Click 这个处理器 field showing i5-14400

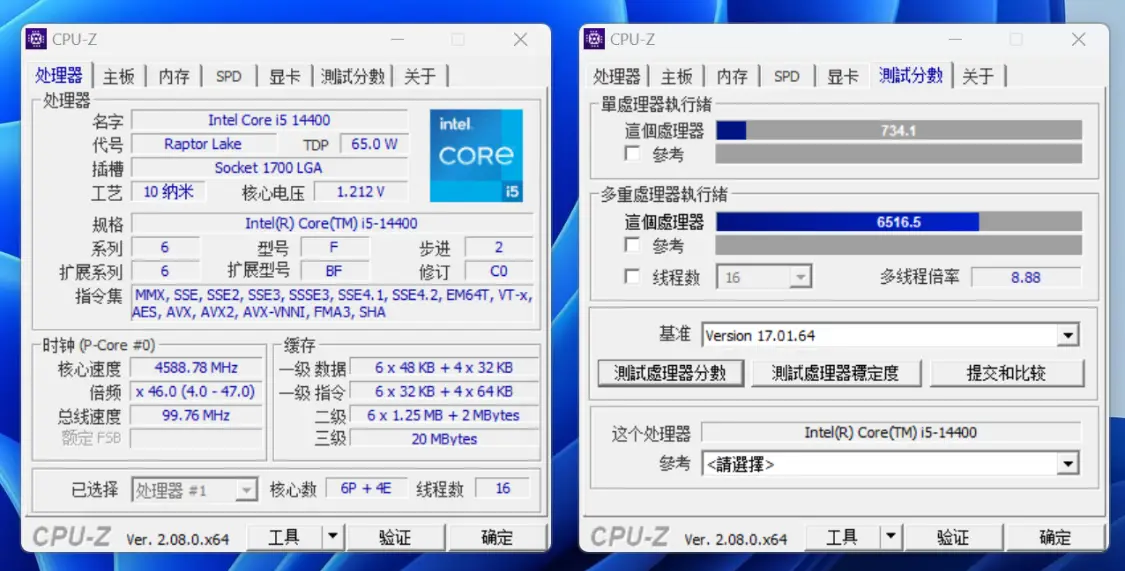click(x=890, y=432)
